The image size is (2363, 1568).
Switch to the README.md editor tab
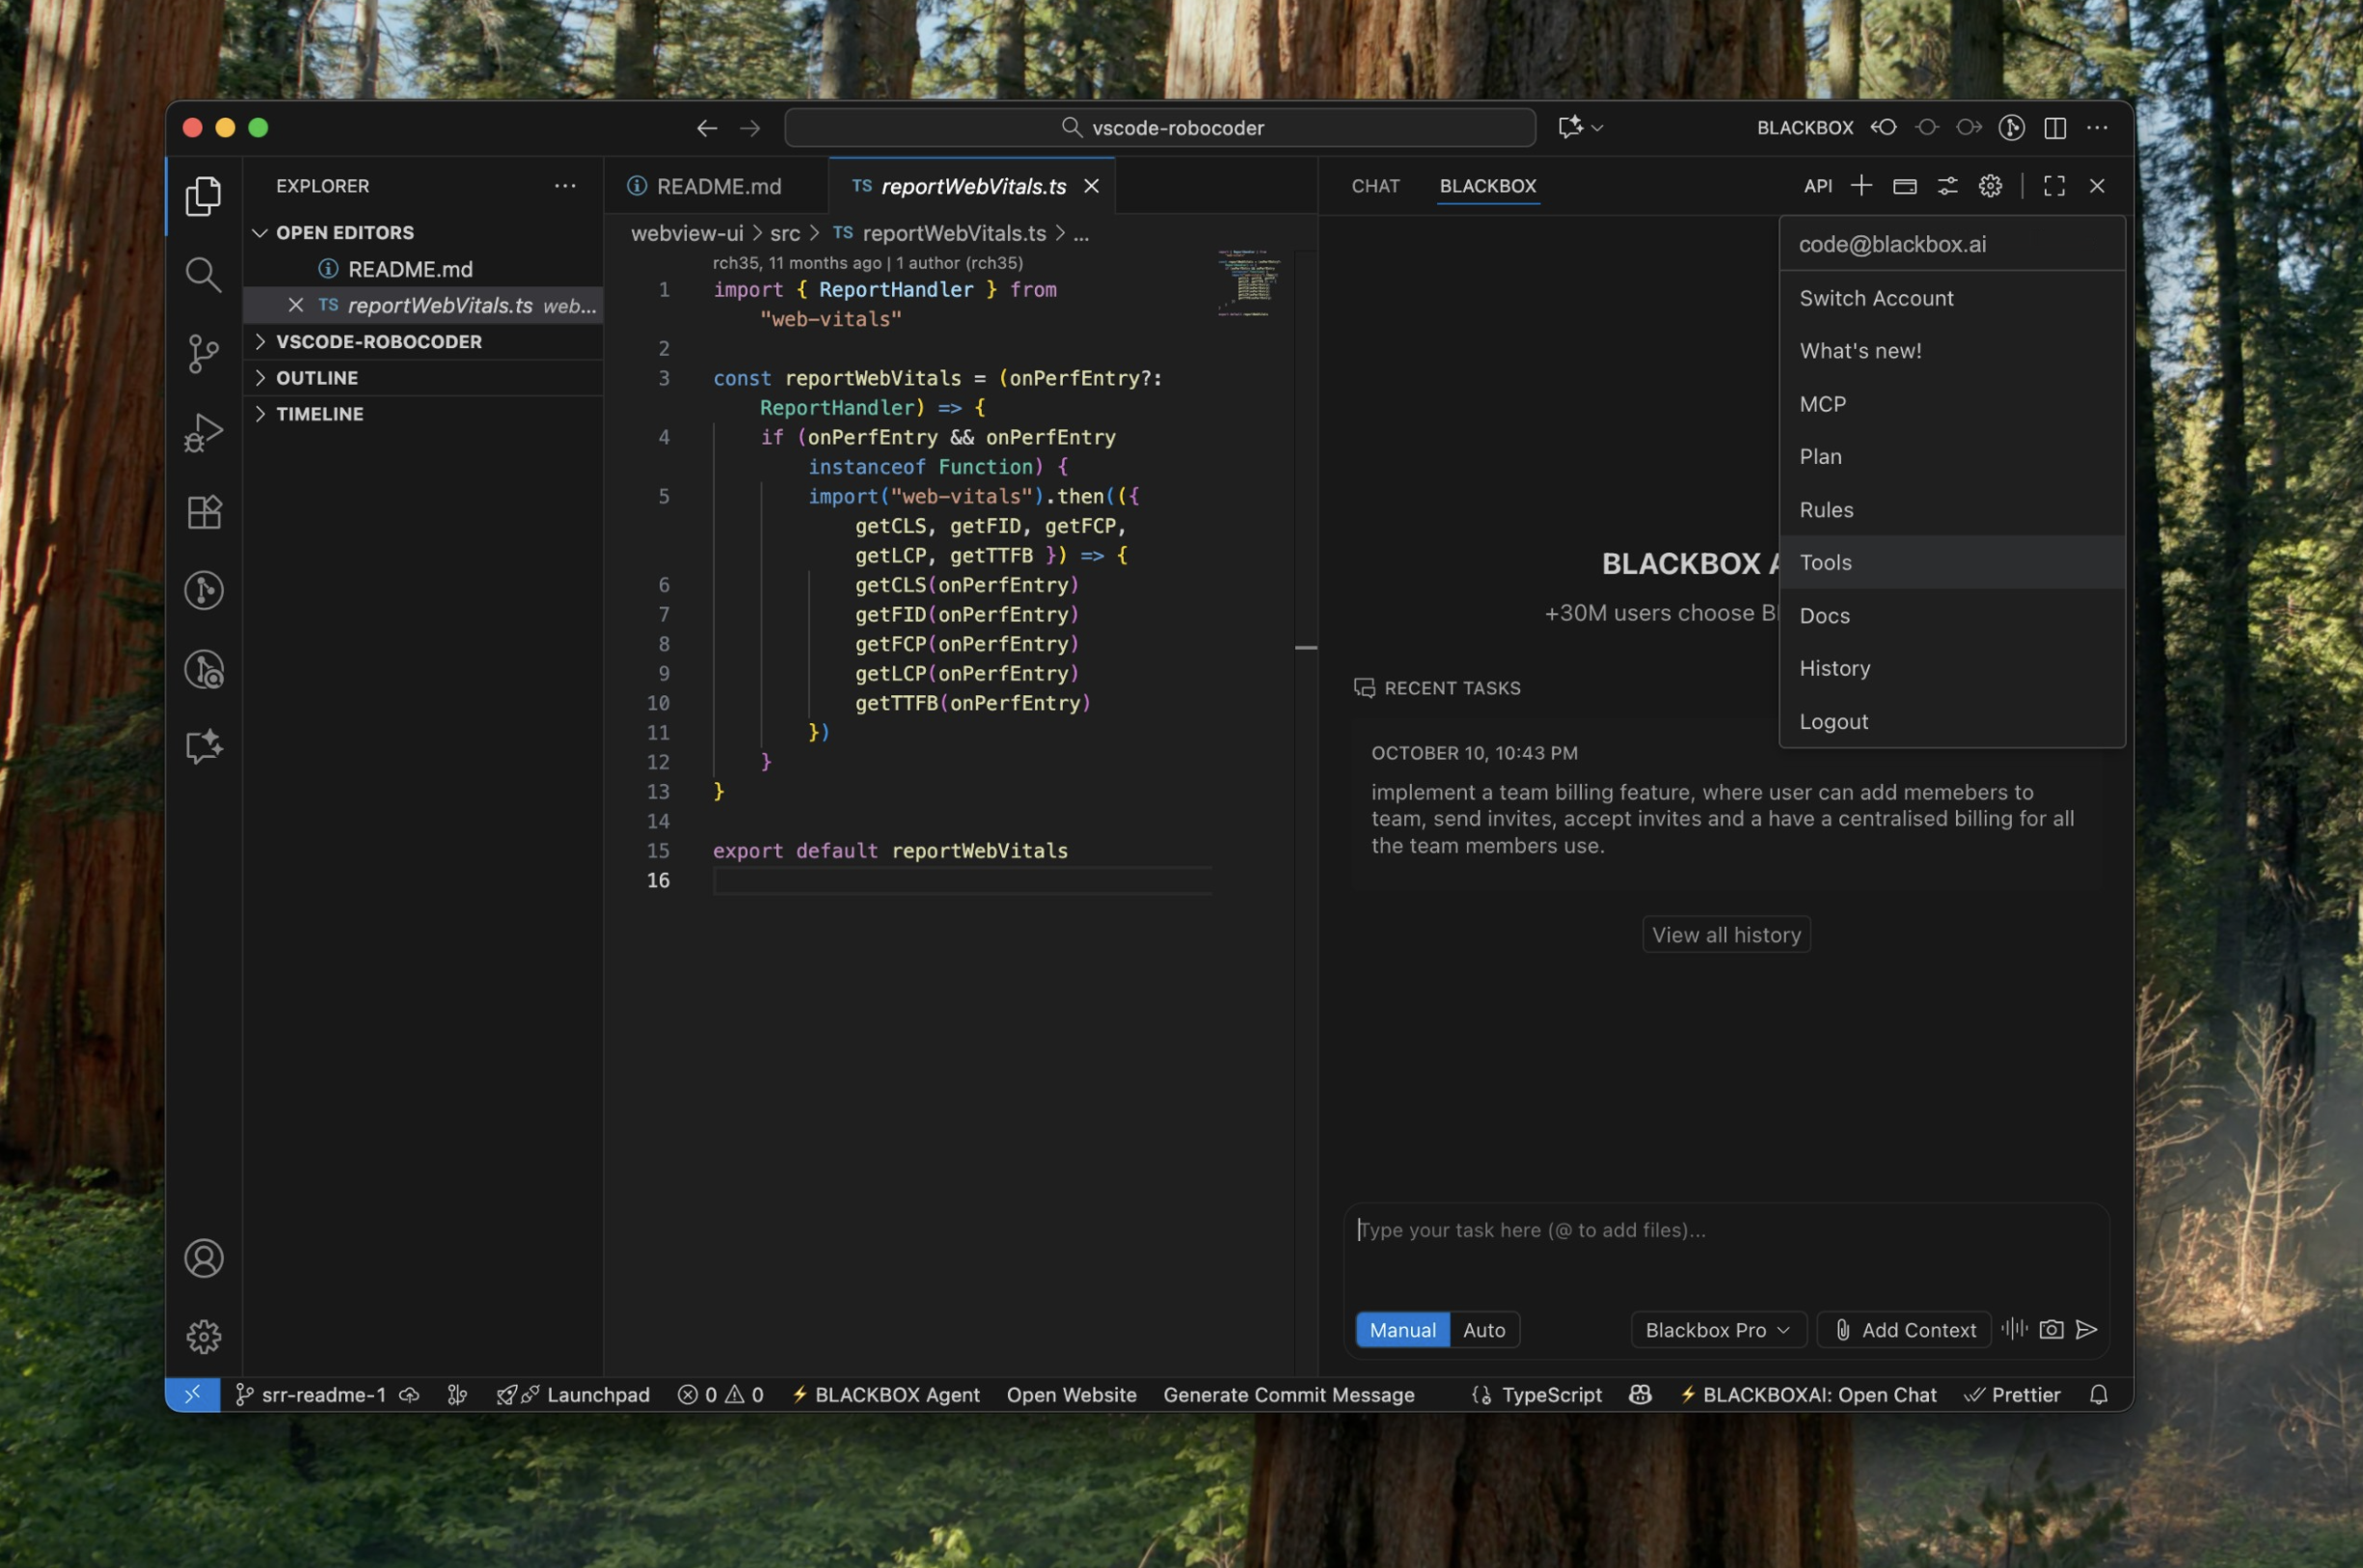(x=717, y=187)
